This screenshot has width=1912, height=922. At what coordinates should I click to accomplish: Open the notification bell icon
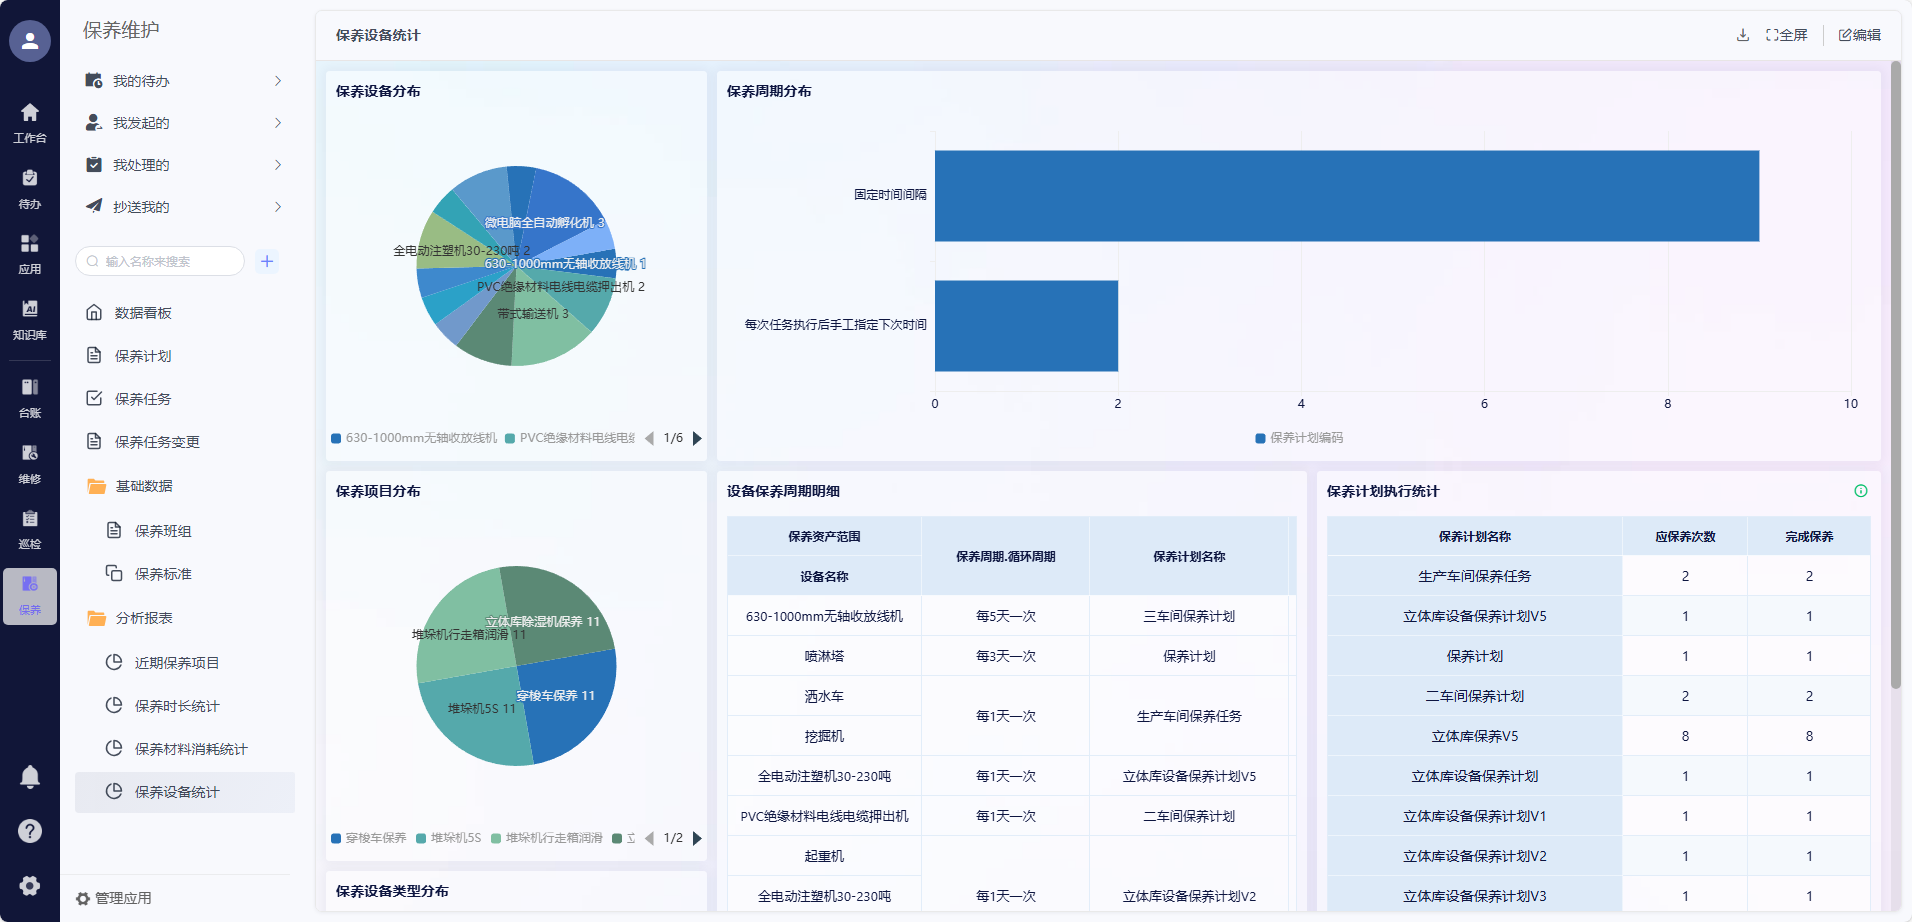click(30, 776)
